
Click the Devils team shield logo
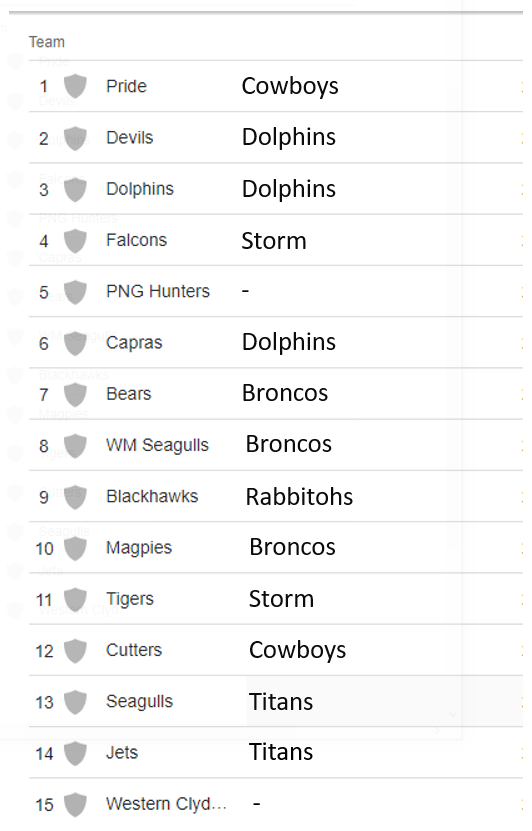[x=75, y=138]
